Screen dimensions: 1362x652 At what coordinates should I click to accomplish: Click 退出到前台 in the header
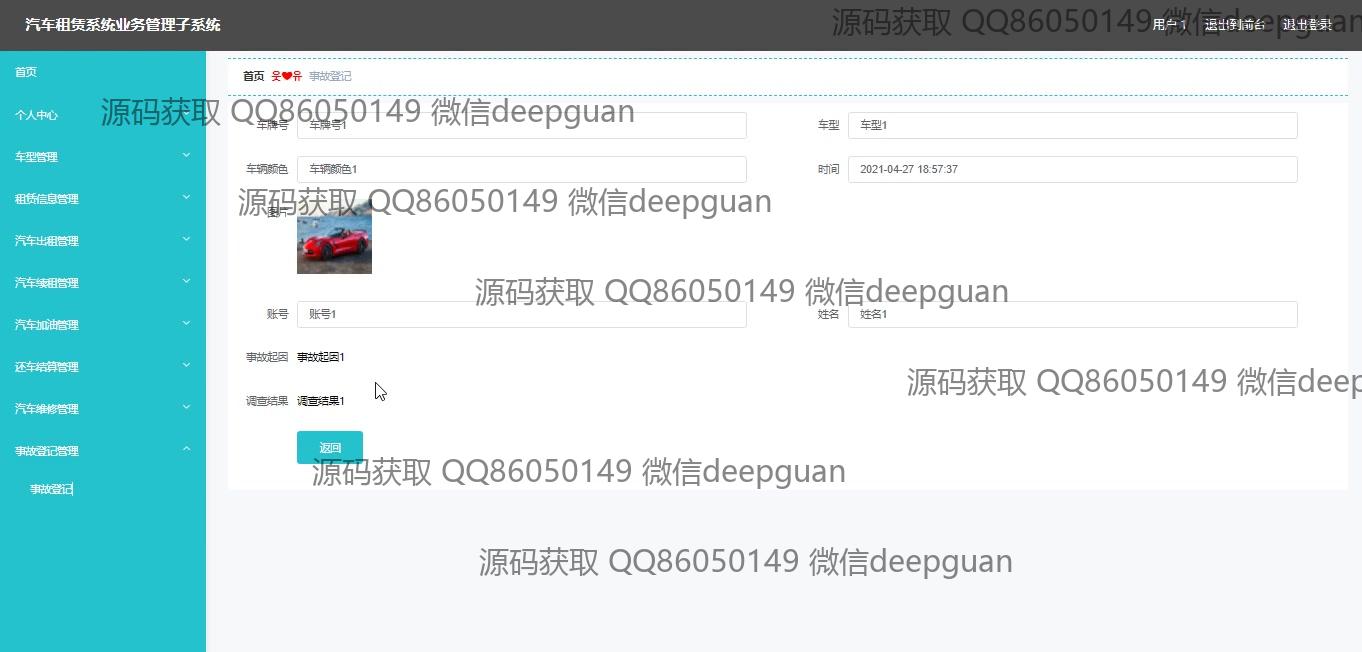point(1235,25)
